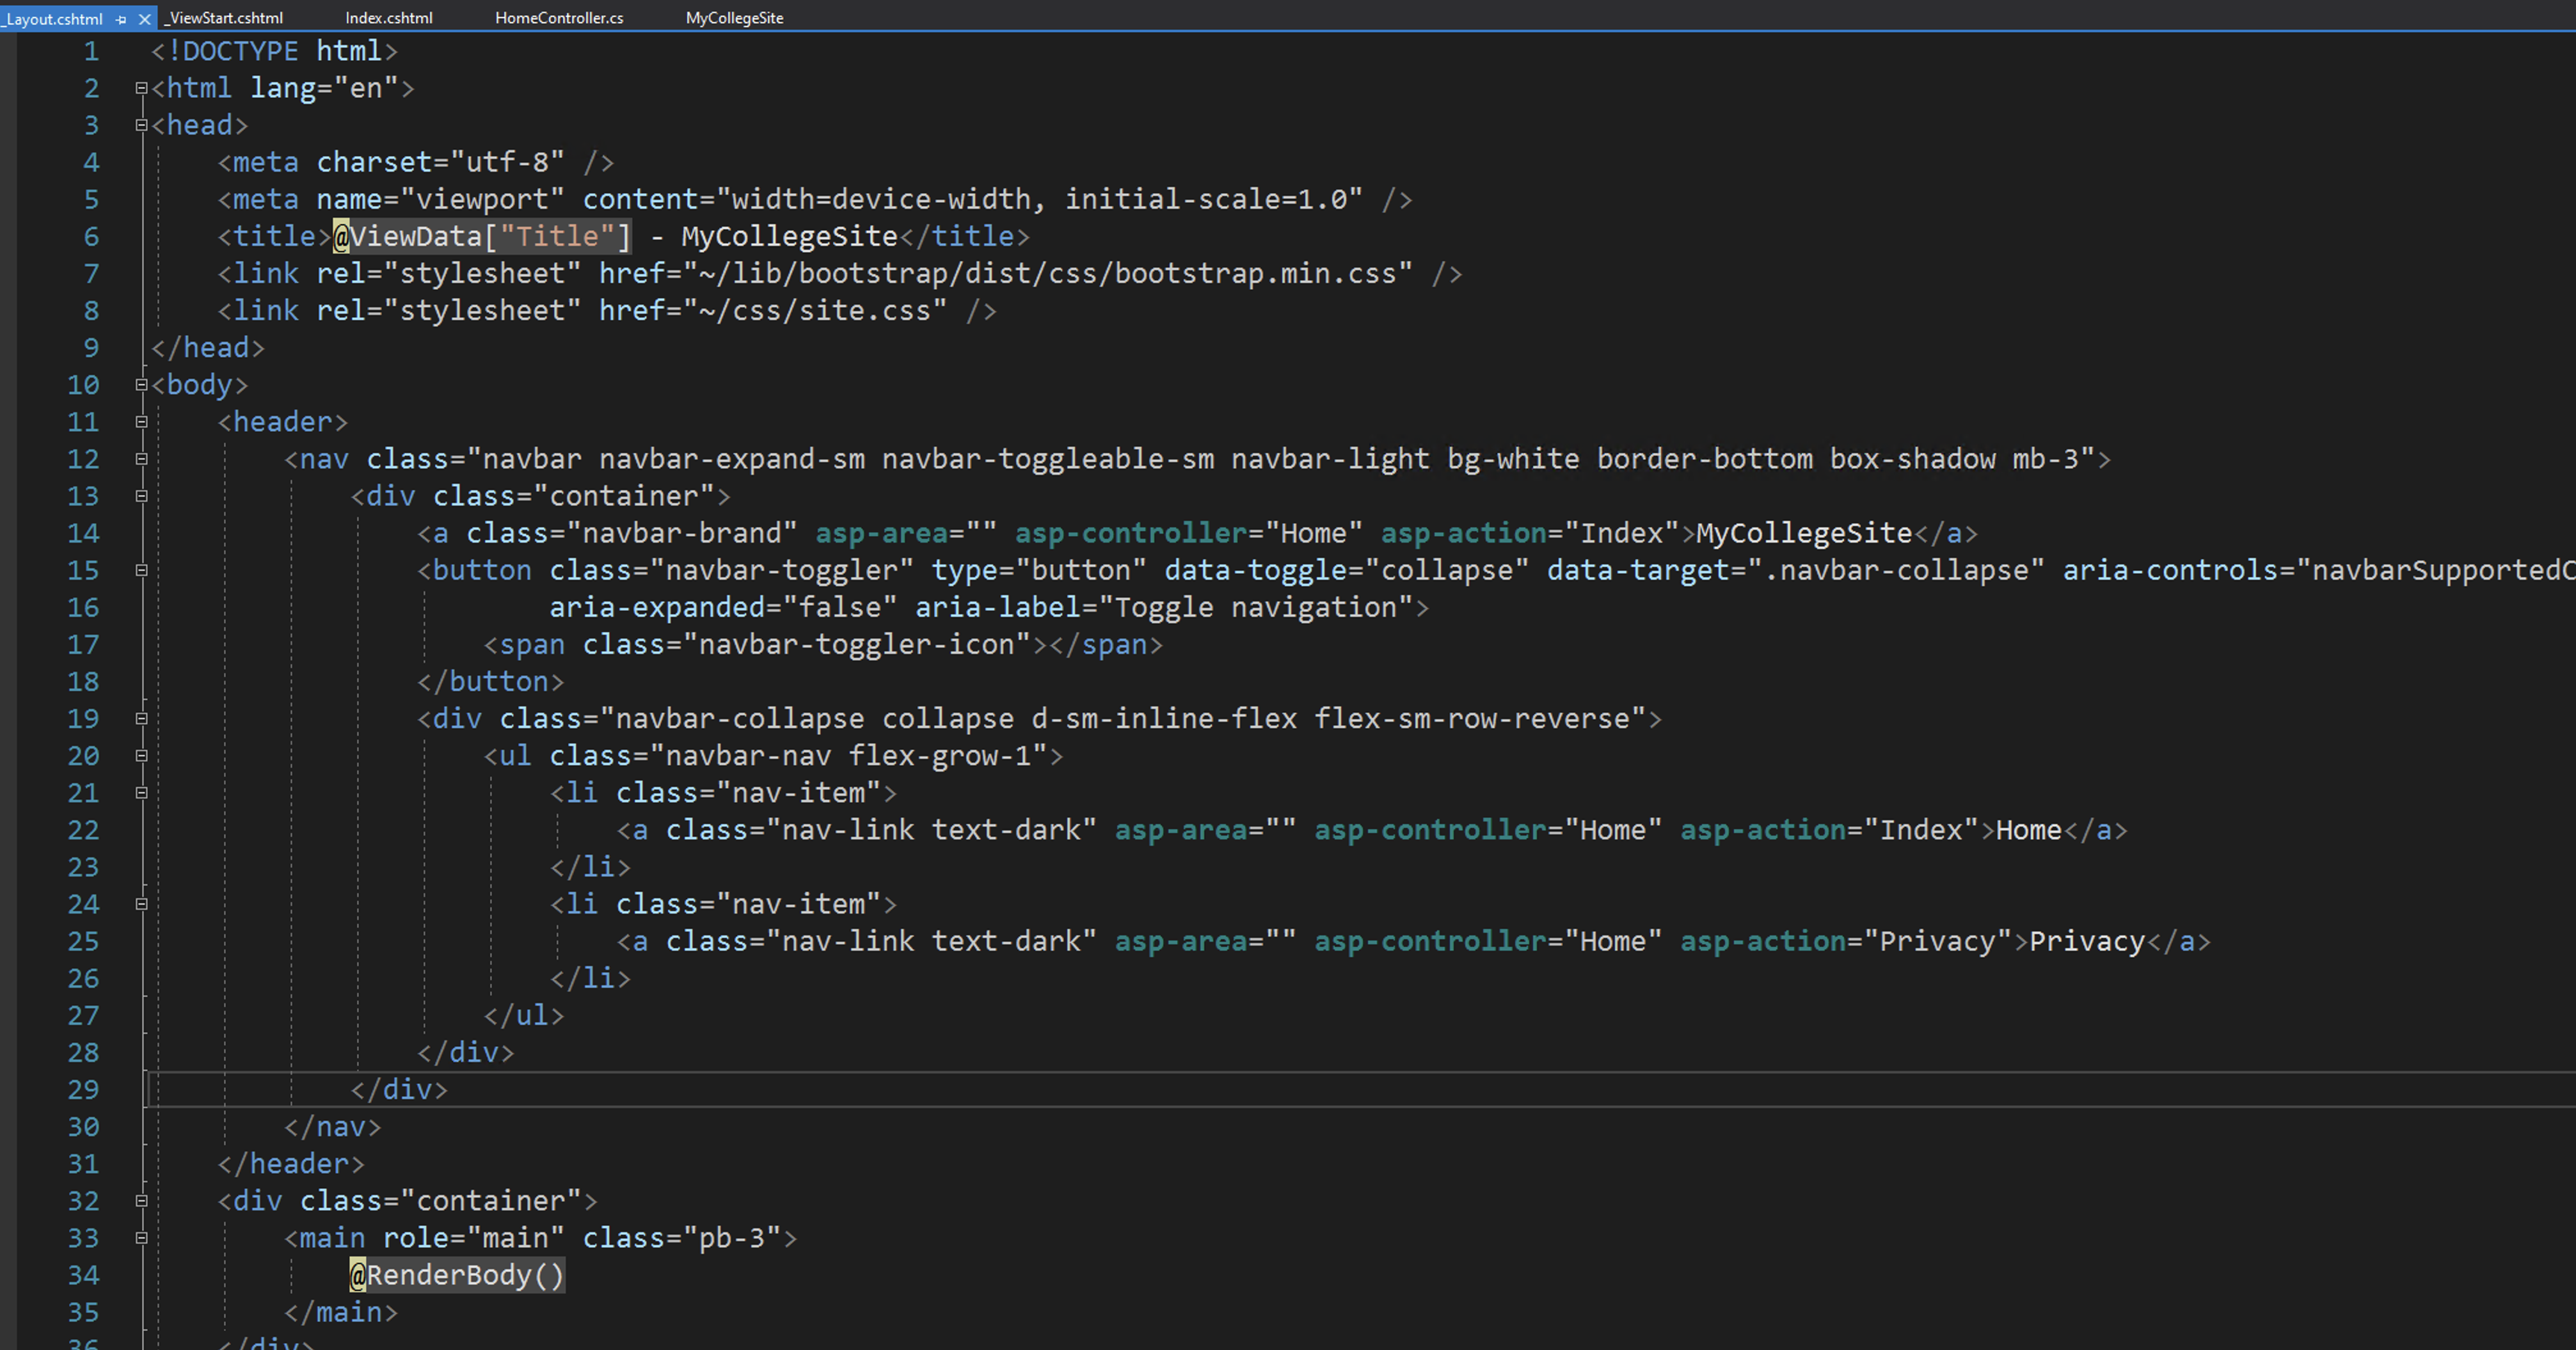Close the _Layout.cshtml tab

point(145,19)
